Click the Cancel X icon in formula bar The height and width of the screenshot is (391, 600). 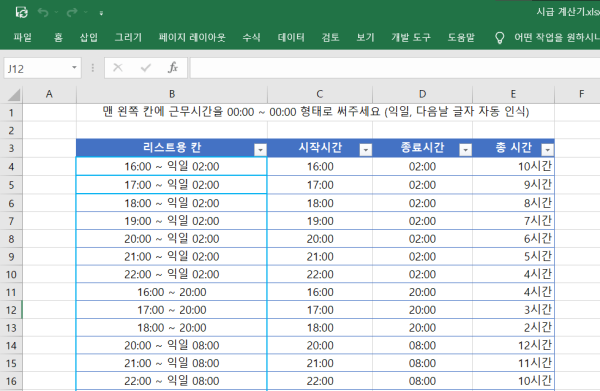click(118, 68)
